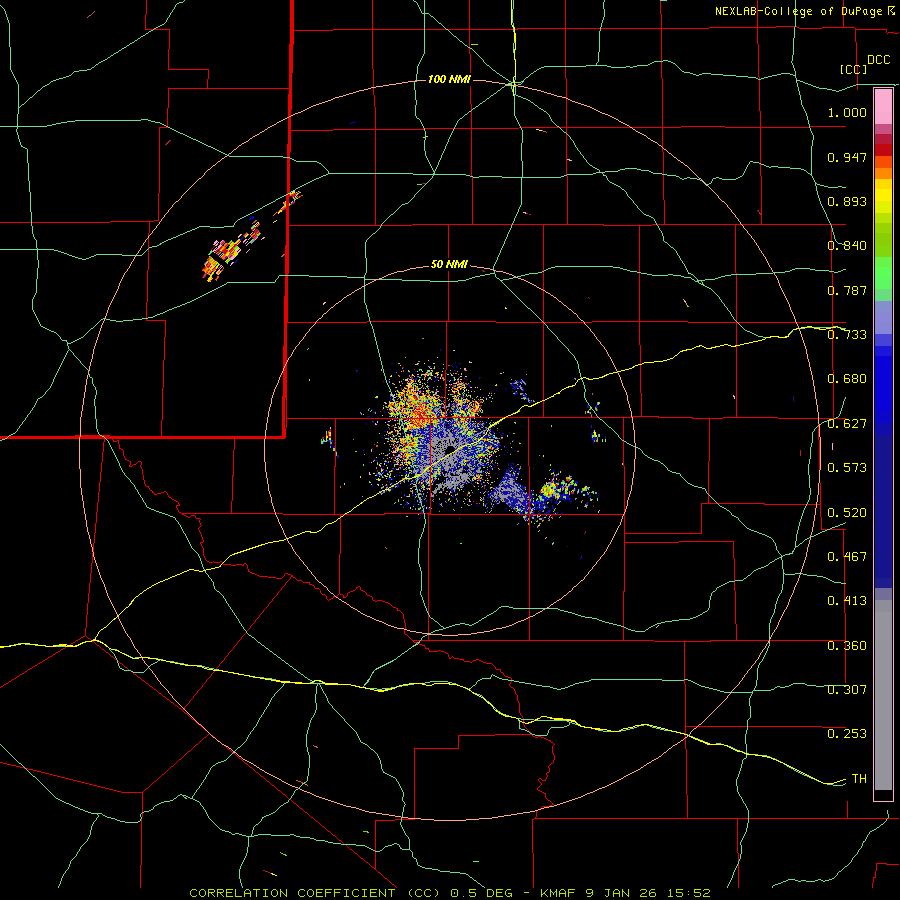Click the 0.787 legend value
The image size is (900, 900).
coord(847,290)
